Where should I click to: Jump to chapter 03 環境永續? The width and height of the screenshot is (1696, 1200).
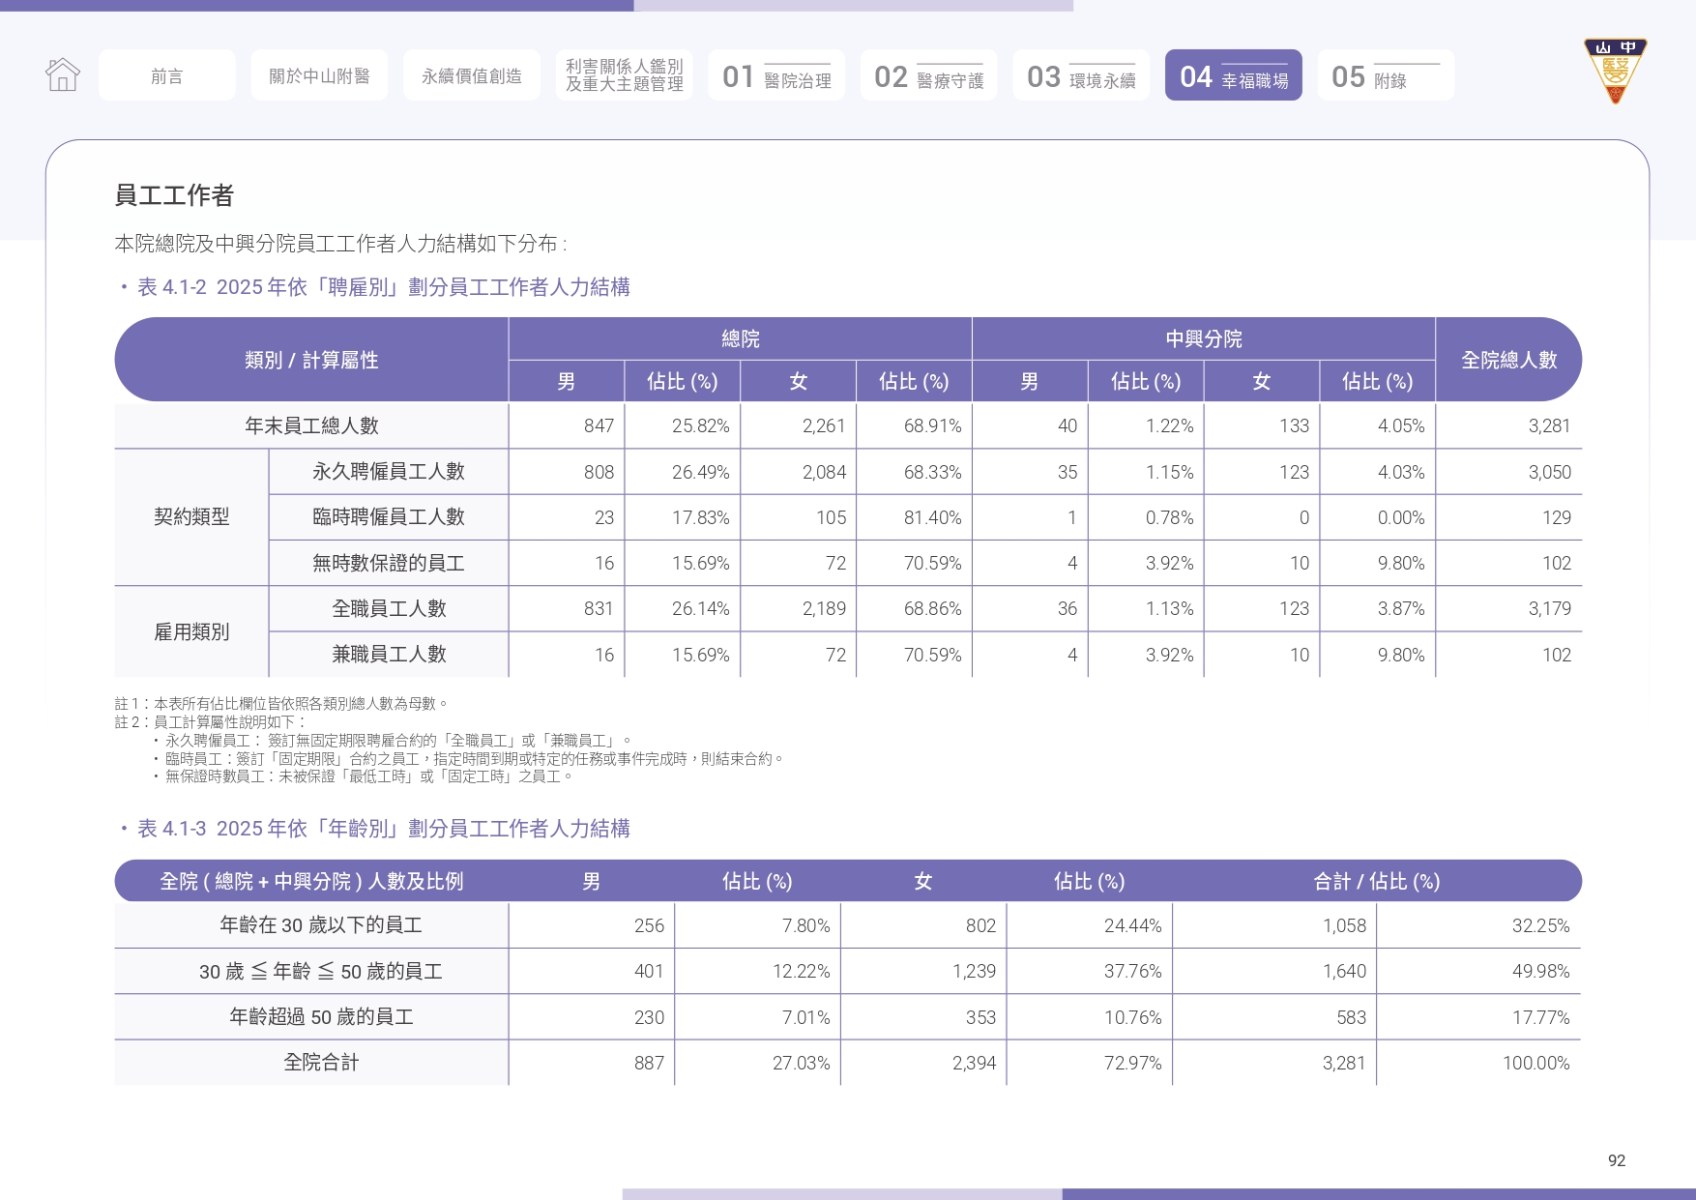click(1081, 75)
